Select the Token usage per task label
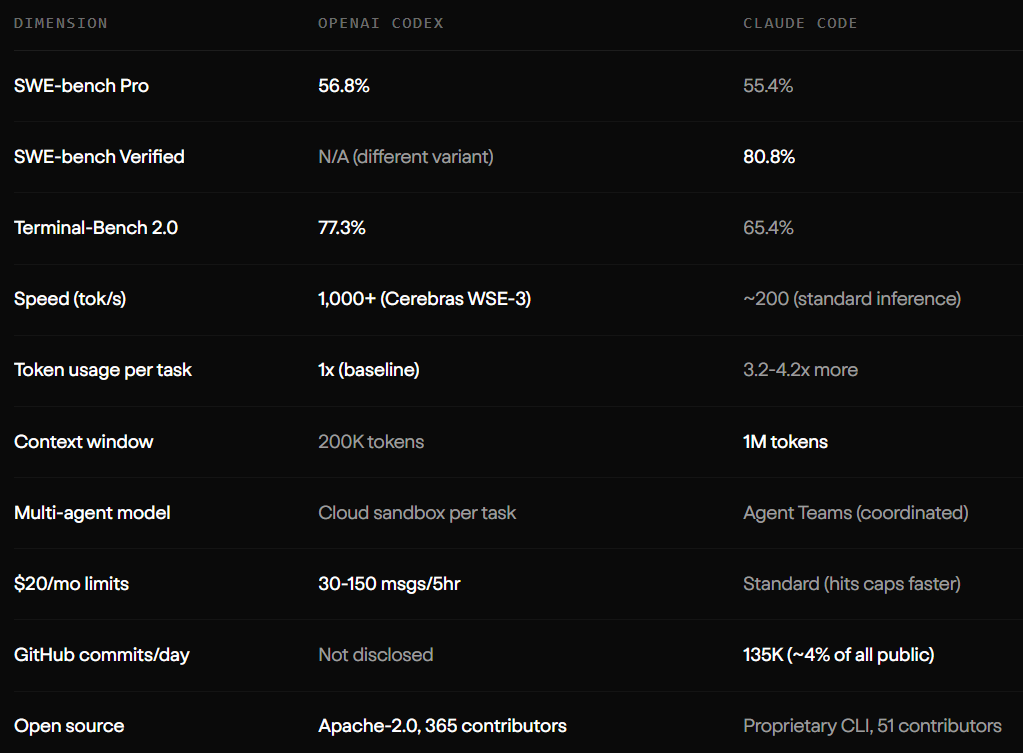This screenshot has width=1023, height=753. tap(103, 370)
